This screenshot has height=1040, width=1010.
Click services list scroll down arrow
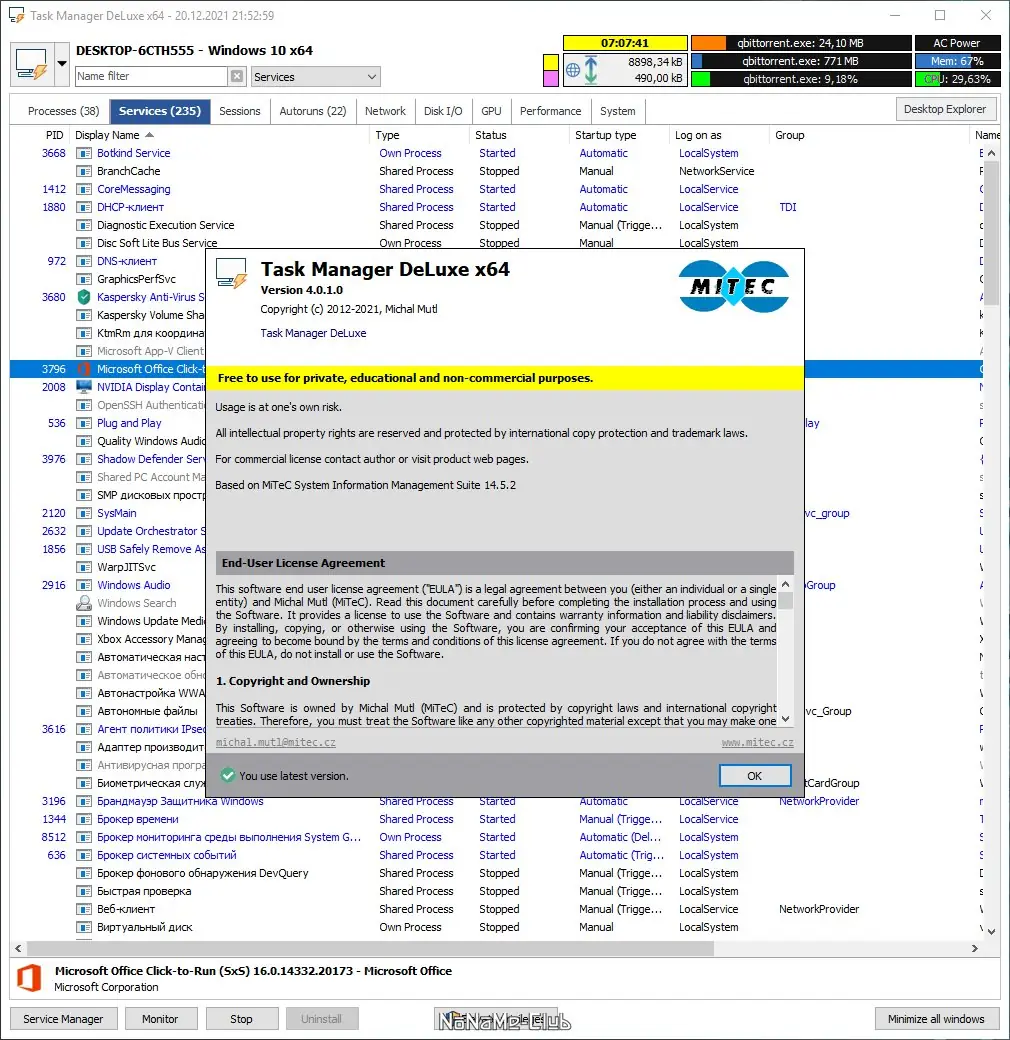point(991,931)
